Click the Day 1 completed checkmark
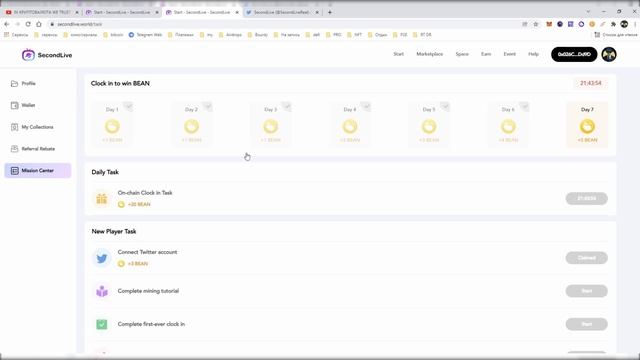The width and height of the screenshot is (640, 360). coord(129,107)
